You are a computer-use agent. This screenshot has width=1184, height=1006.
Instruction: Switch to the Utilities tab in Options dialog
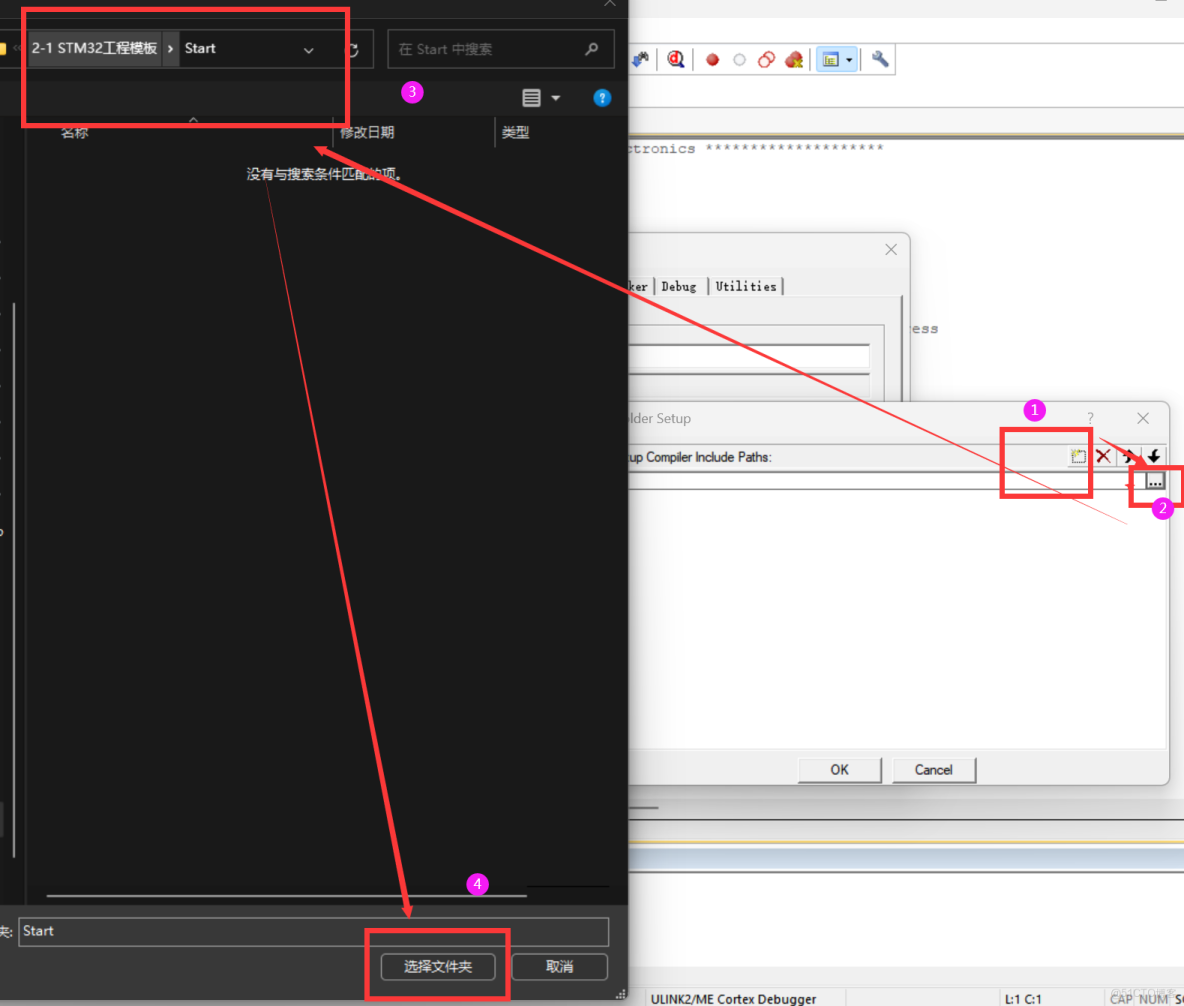[746, 286]
